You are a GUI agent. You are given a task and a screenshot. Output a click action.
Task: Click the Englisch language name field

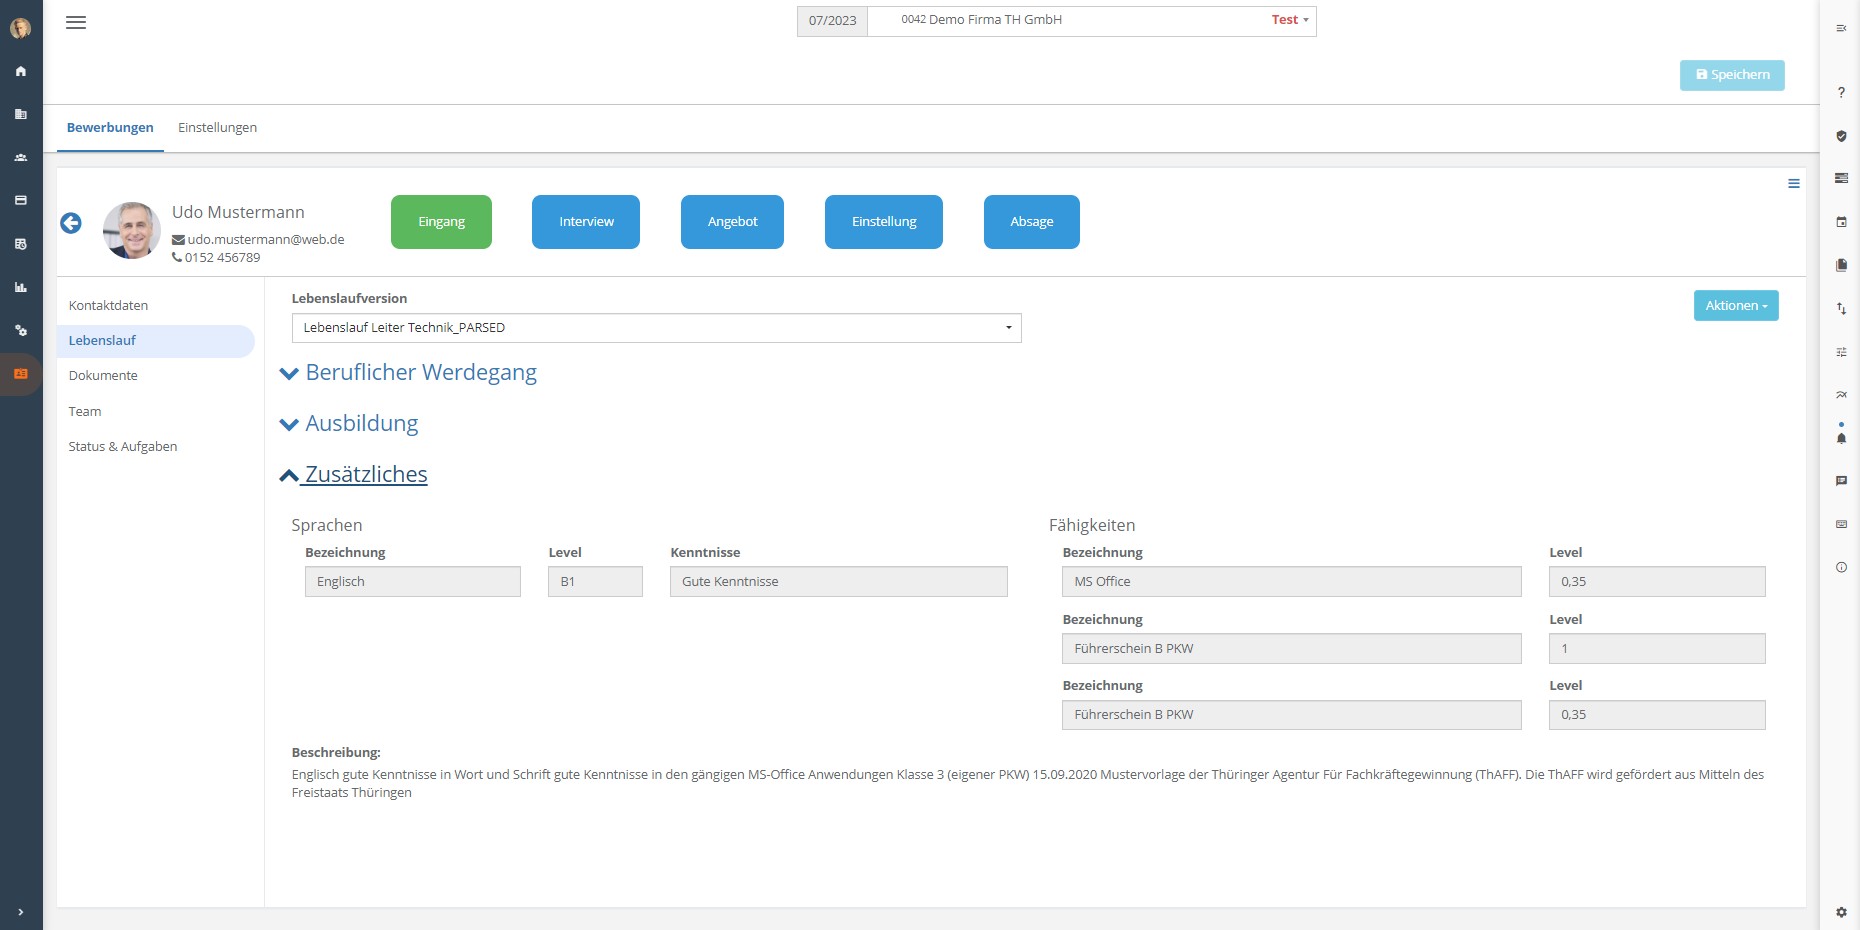click(x=412, y=582)
